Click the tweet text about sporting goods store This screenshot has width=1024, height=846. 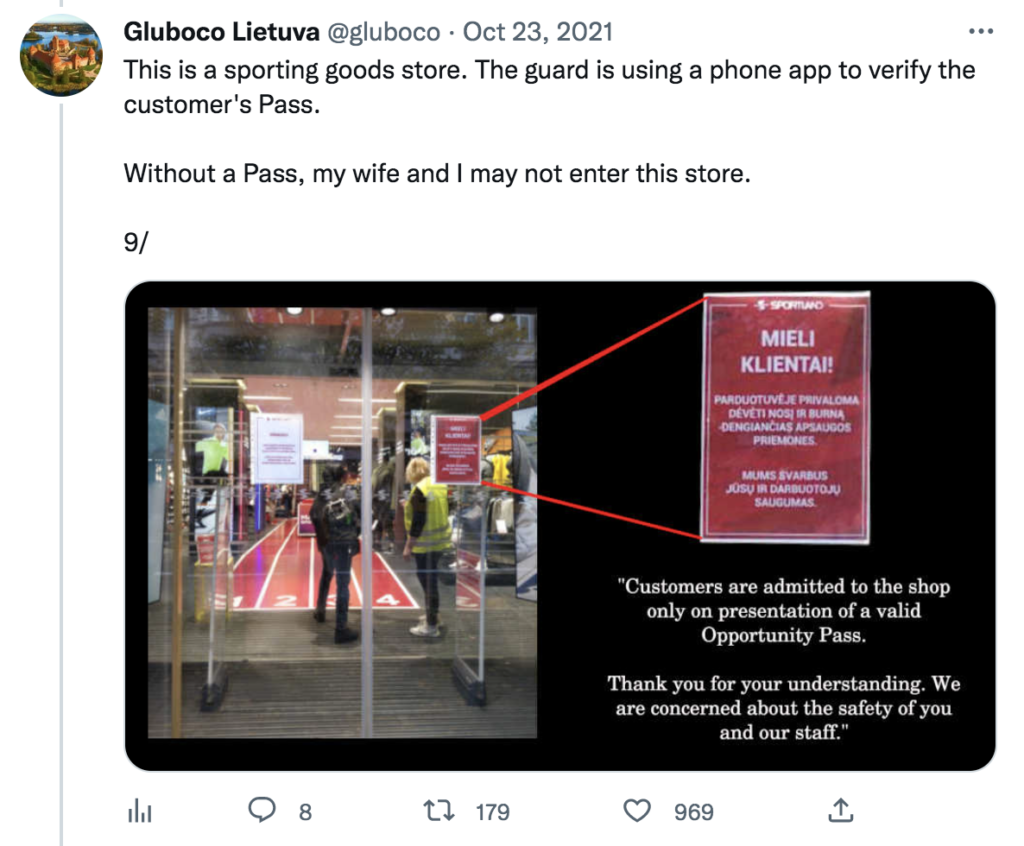click(549, 88)
